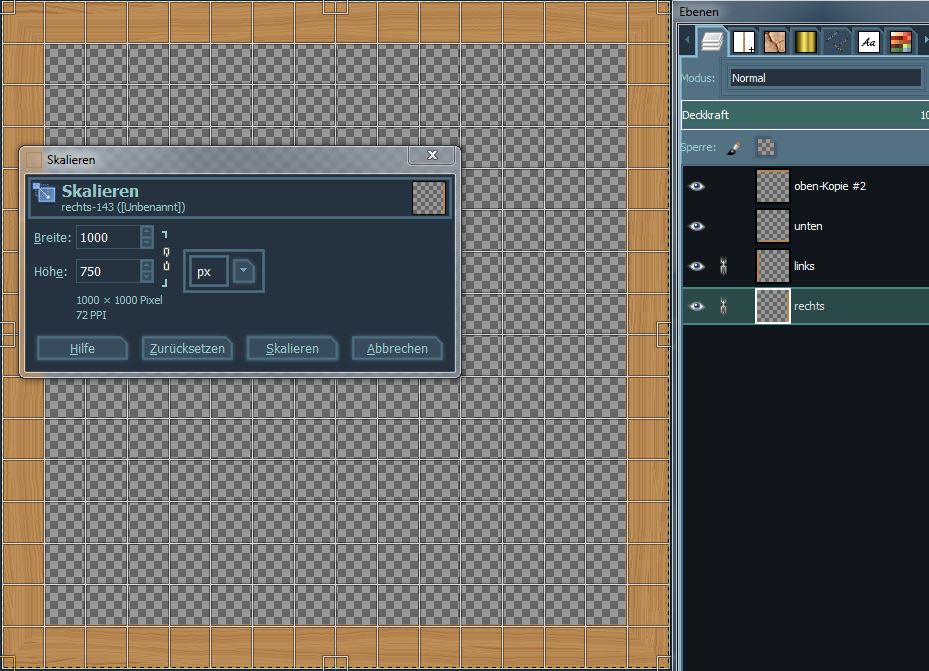
Task: Toggle the checkered lock alpha channel icon
Action: [765, 148]
